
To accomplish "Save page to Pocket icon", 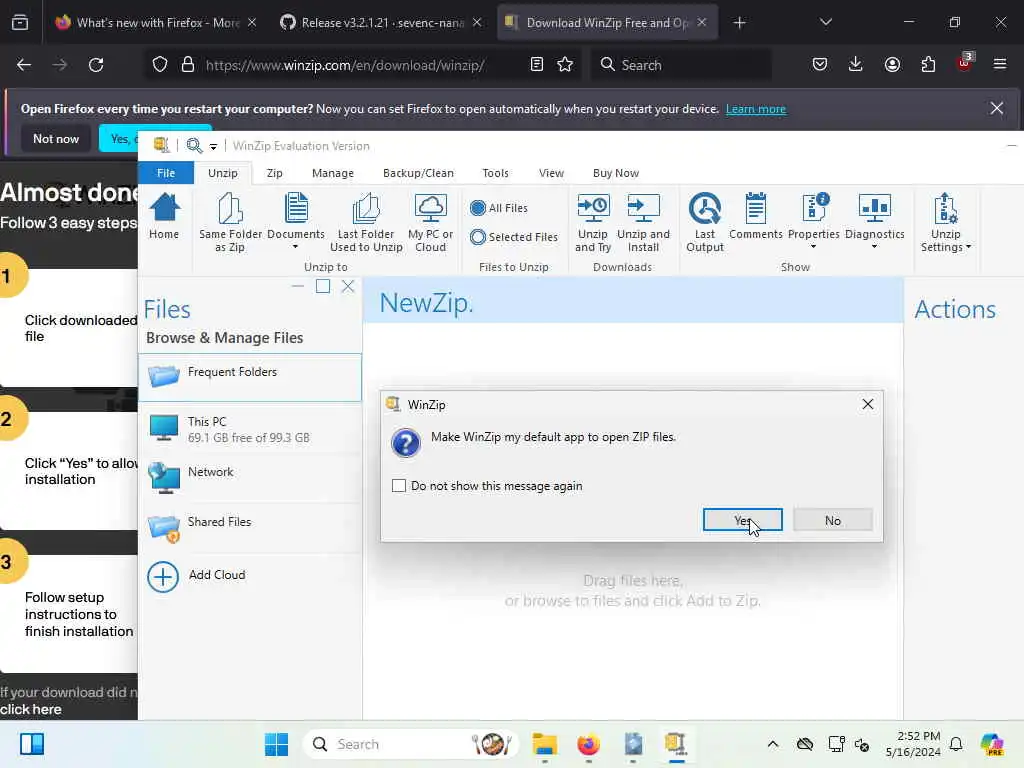I will click(820, 65).
